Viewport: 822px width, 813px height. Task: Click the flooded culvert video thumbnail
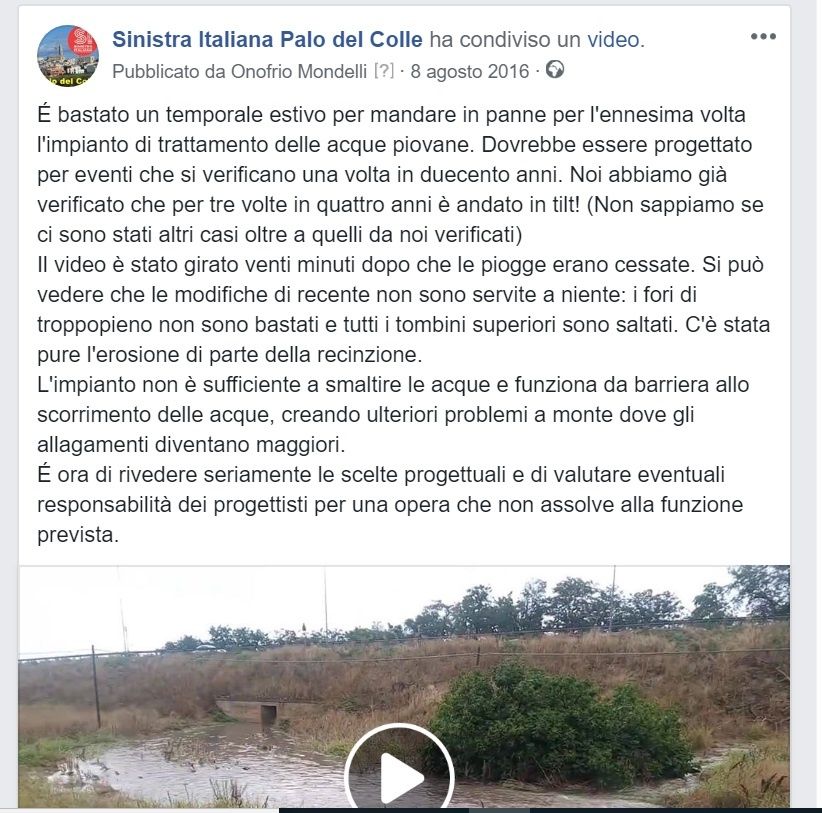[404, 687]
